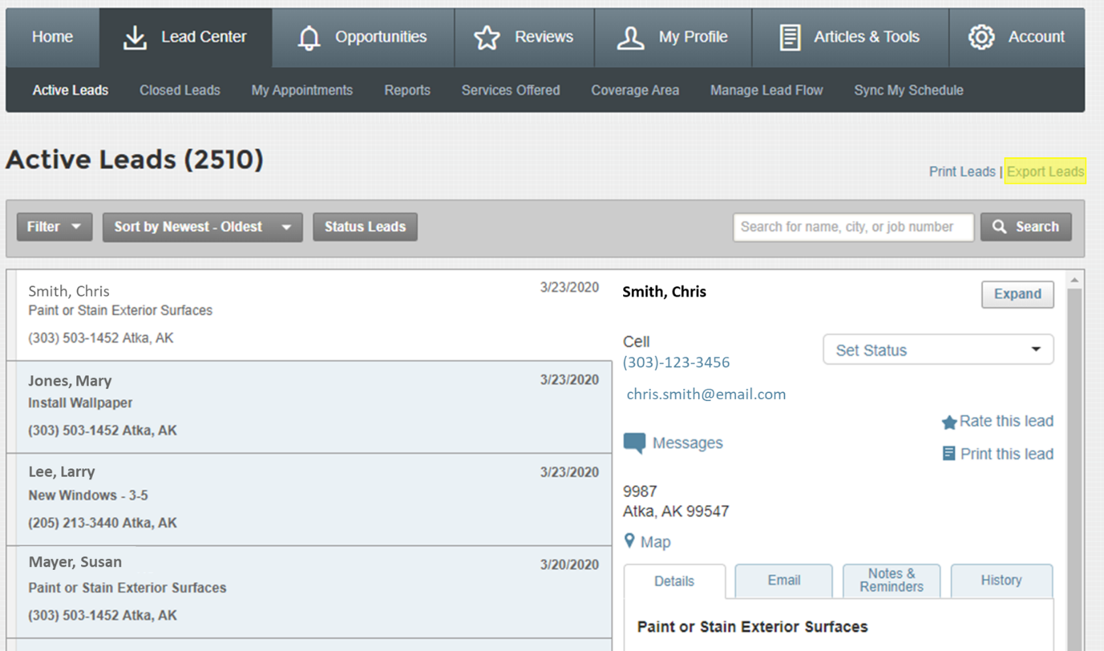This screenshot has width=1104, height=651.
Task: Click the Opportunities bell icon
Action: pos(308,38)
